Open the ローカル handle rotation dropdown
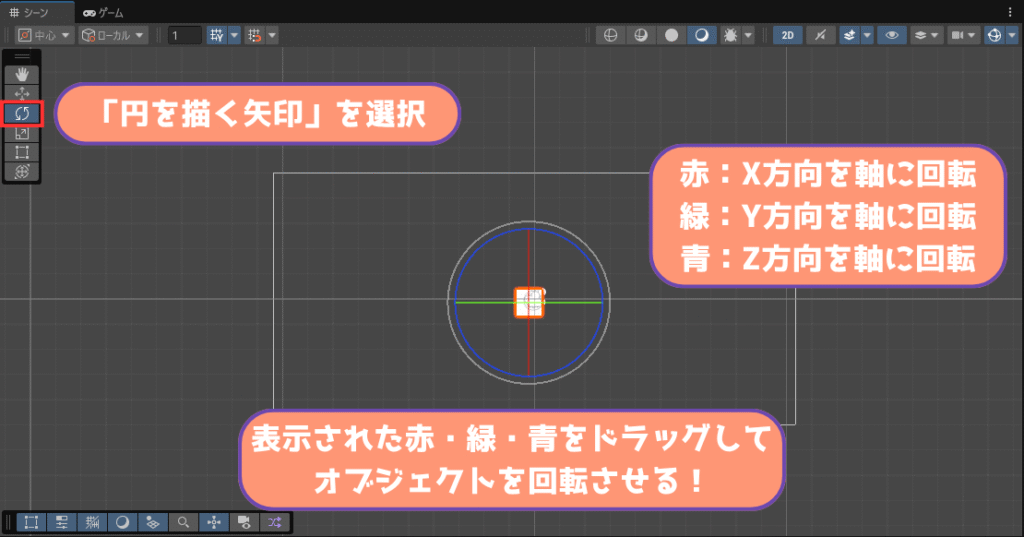The width and height of the screenshot is (1024, 537). click(x=113, y=35)
